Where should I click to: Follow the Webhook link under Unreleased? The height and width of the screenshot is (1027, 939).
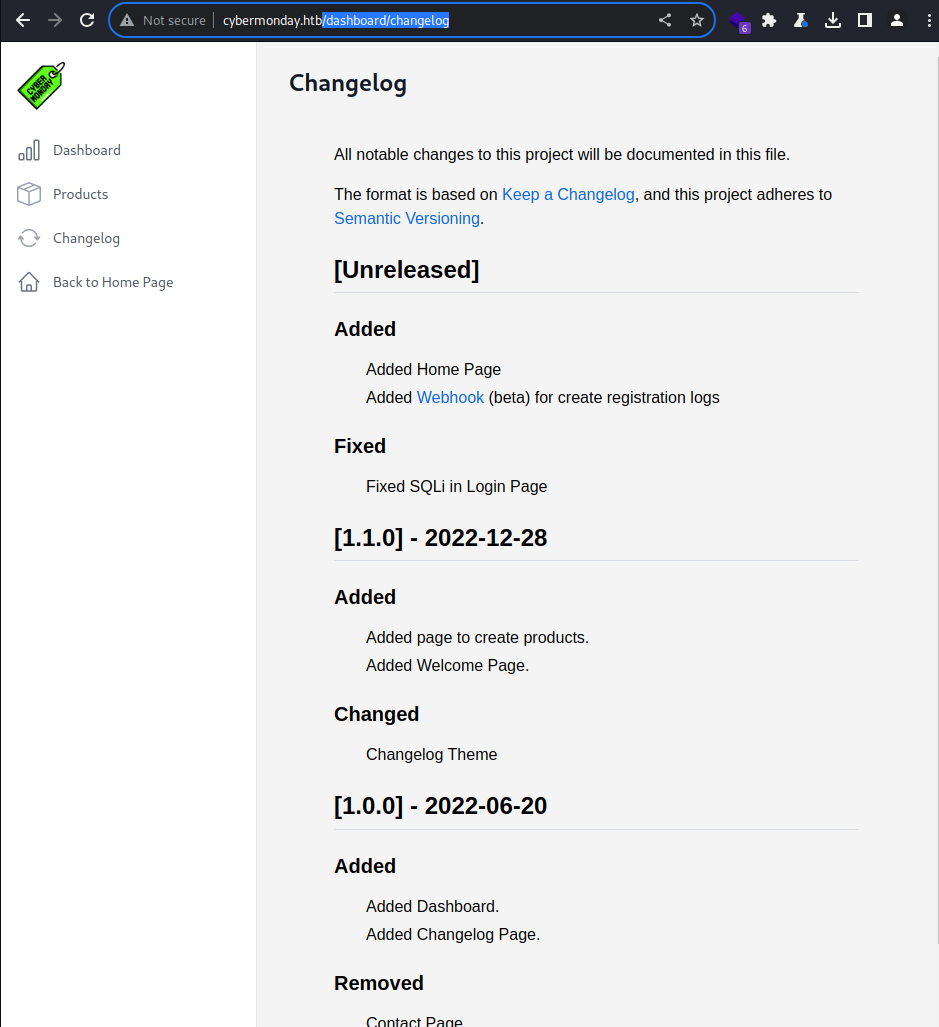point(450,398)
